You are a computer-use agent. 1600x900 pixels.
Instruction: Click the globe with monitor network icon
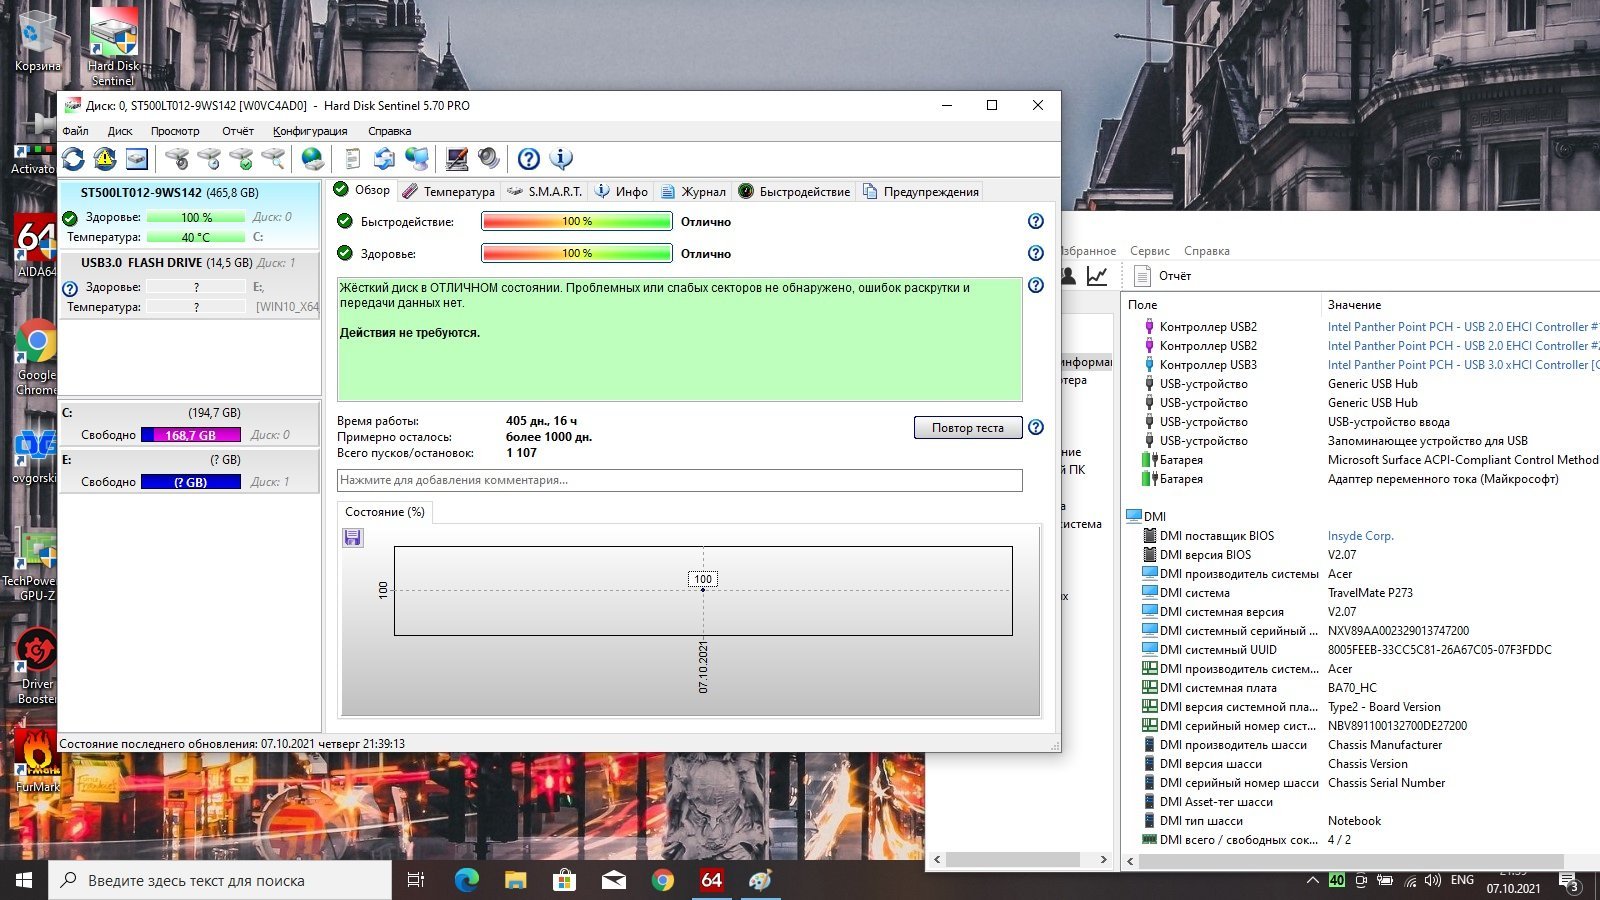417,159
